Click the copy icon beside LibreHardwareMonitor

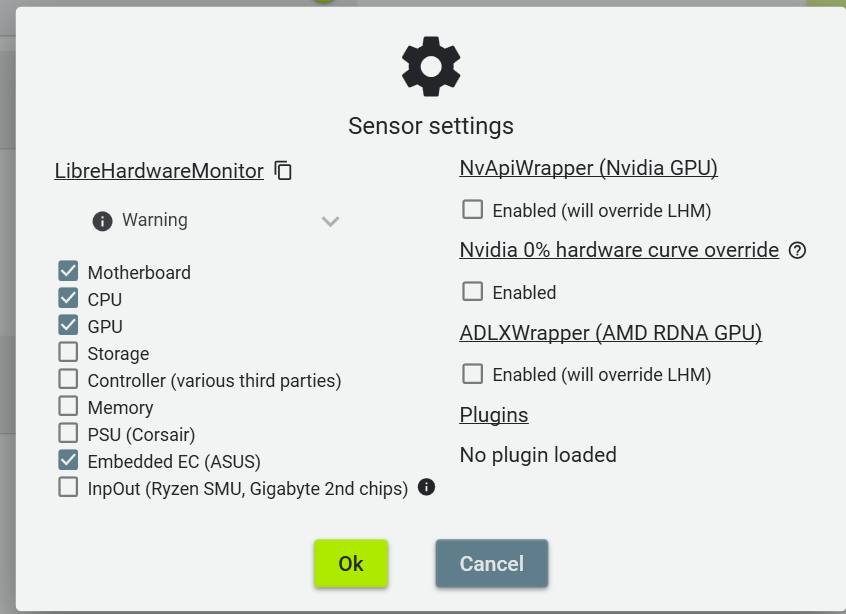(284, 171)
